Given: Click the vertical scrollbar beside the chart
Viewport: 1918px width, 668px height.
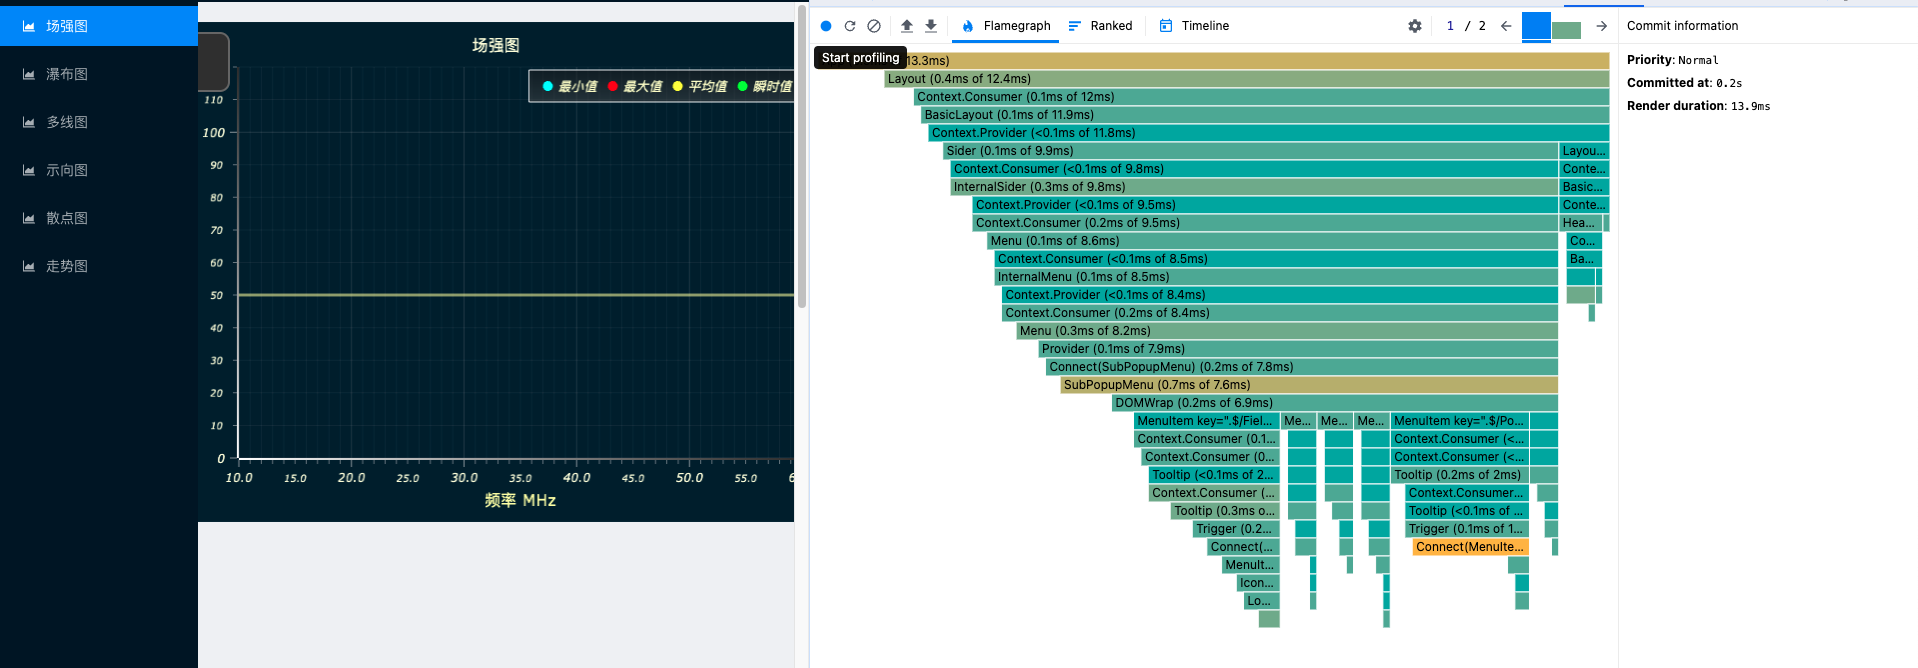Looking at the screenshot, I should point(801,155).
